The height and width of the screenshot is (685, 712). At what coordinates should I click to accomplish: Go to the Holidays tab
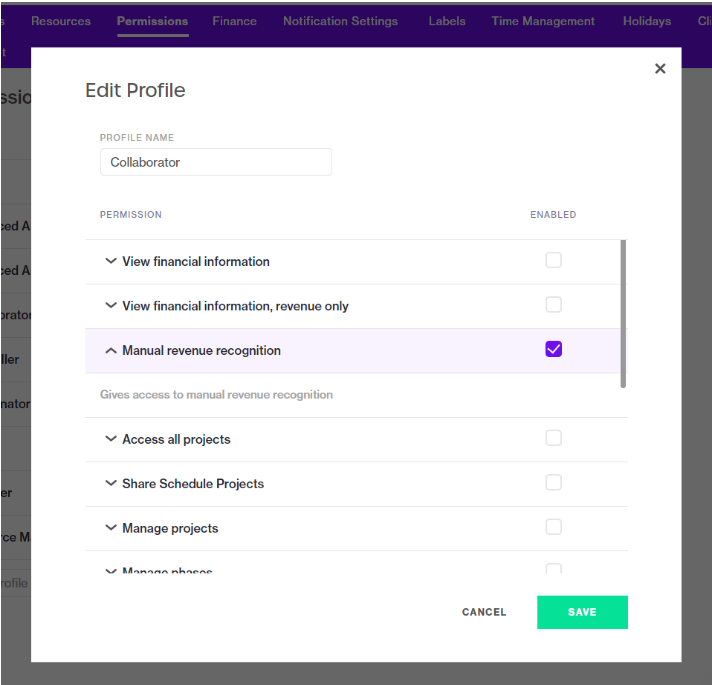pyautogui.click(x=647, y=21)
